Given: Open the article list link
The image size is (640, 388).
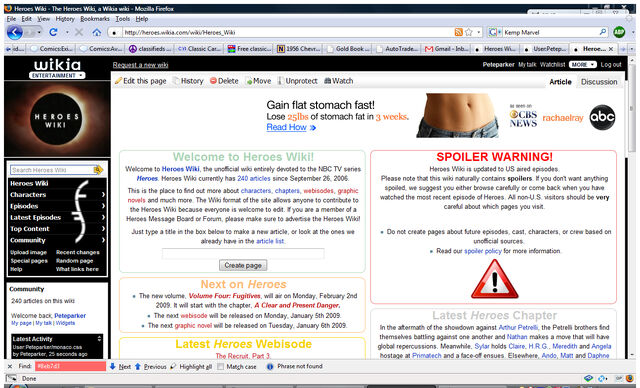Looking at the screenshot, I should (270, 241).
